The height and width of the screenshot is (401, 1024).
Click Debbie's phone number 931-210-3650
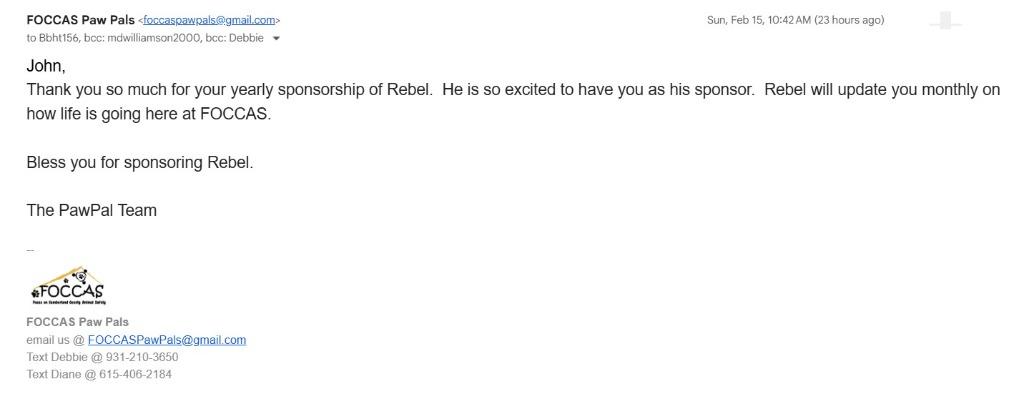point(142,357)
